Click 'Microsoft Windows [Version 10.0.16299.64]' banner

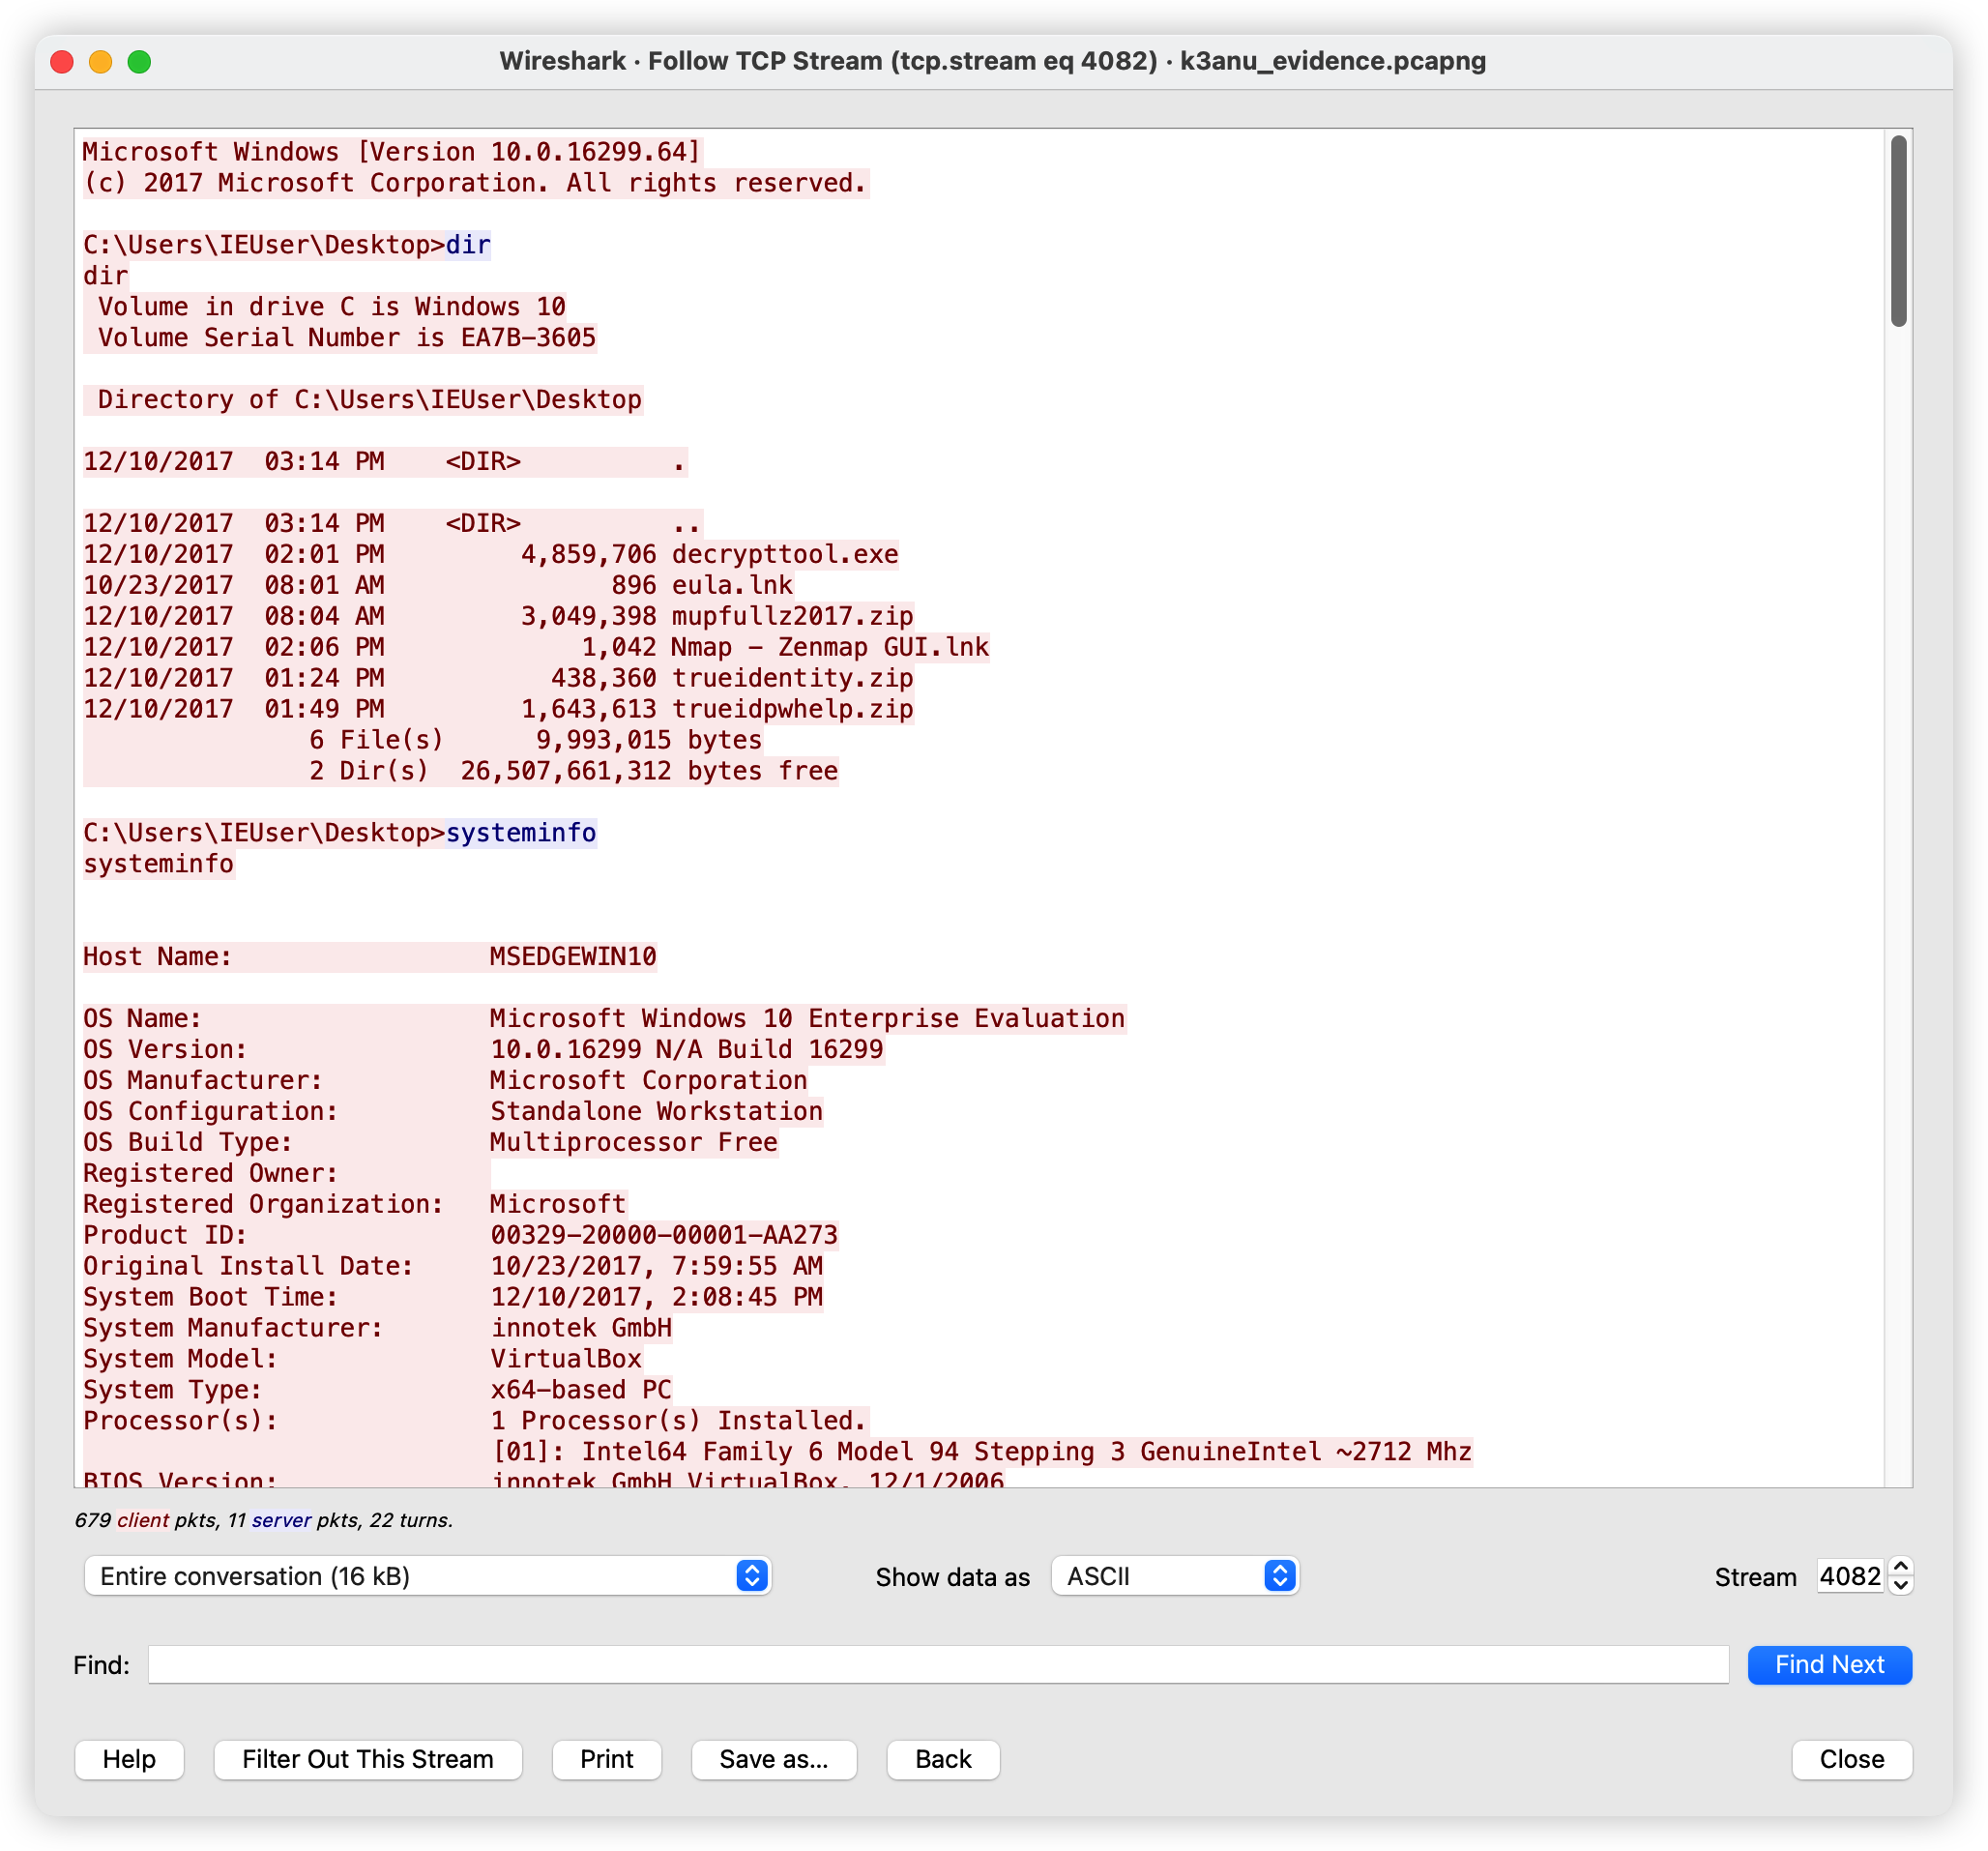[x=392, y=152]
